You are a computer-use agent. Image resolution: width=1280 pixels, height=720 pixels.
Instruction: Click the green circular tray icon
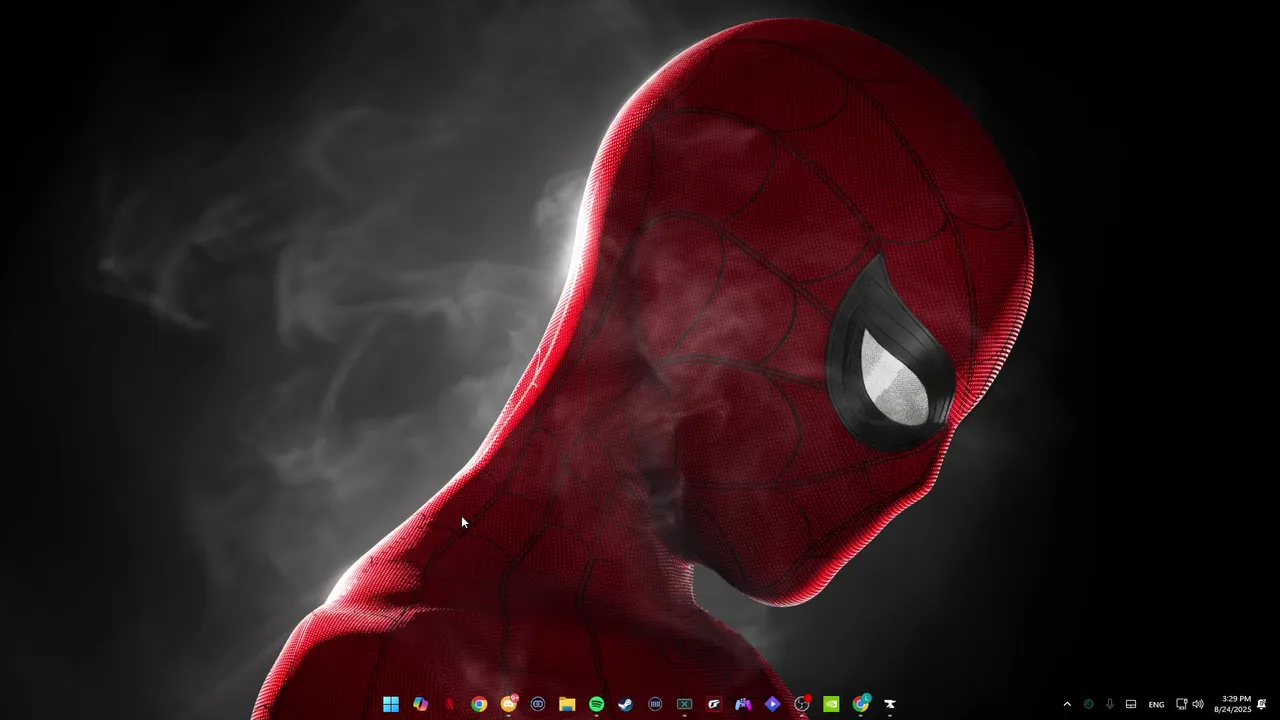tap(1089, 704)
